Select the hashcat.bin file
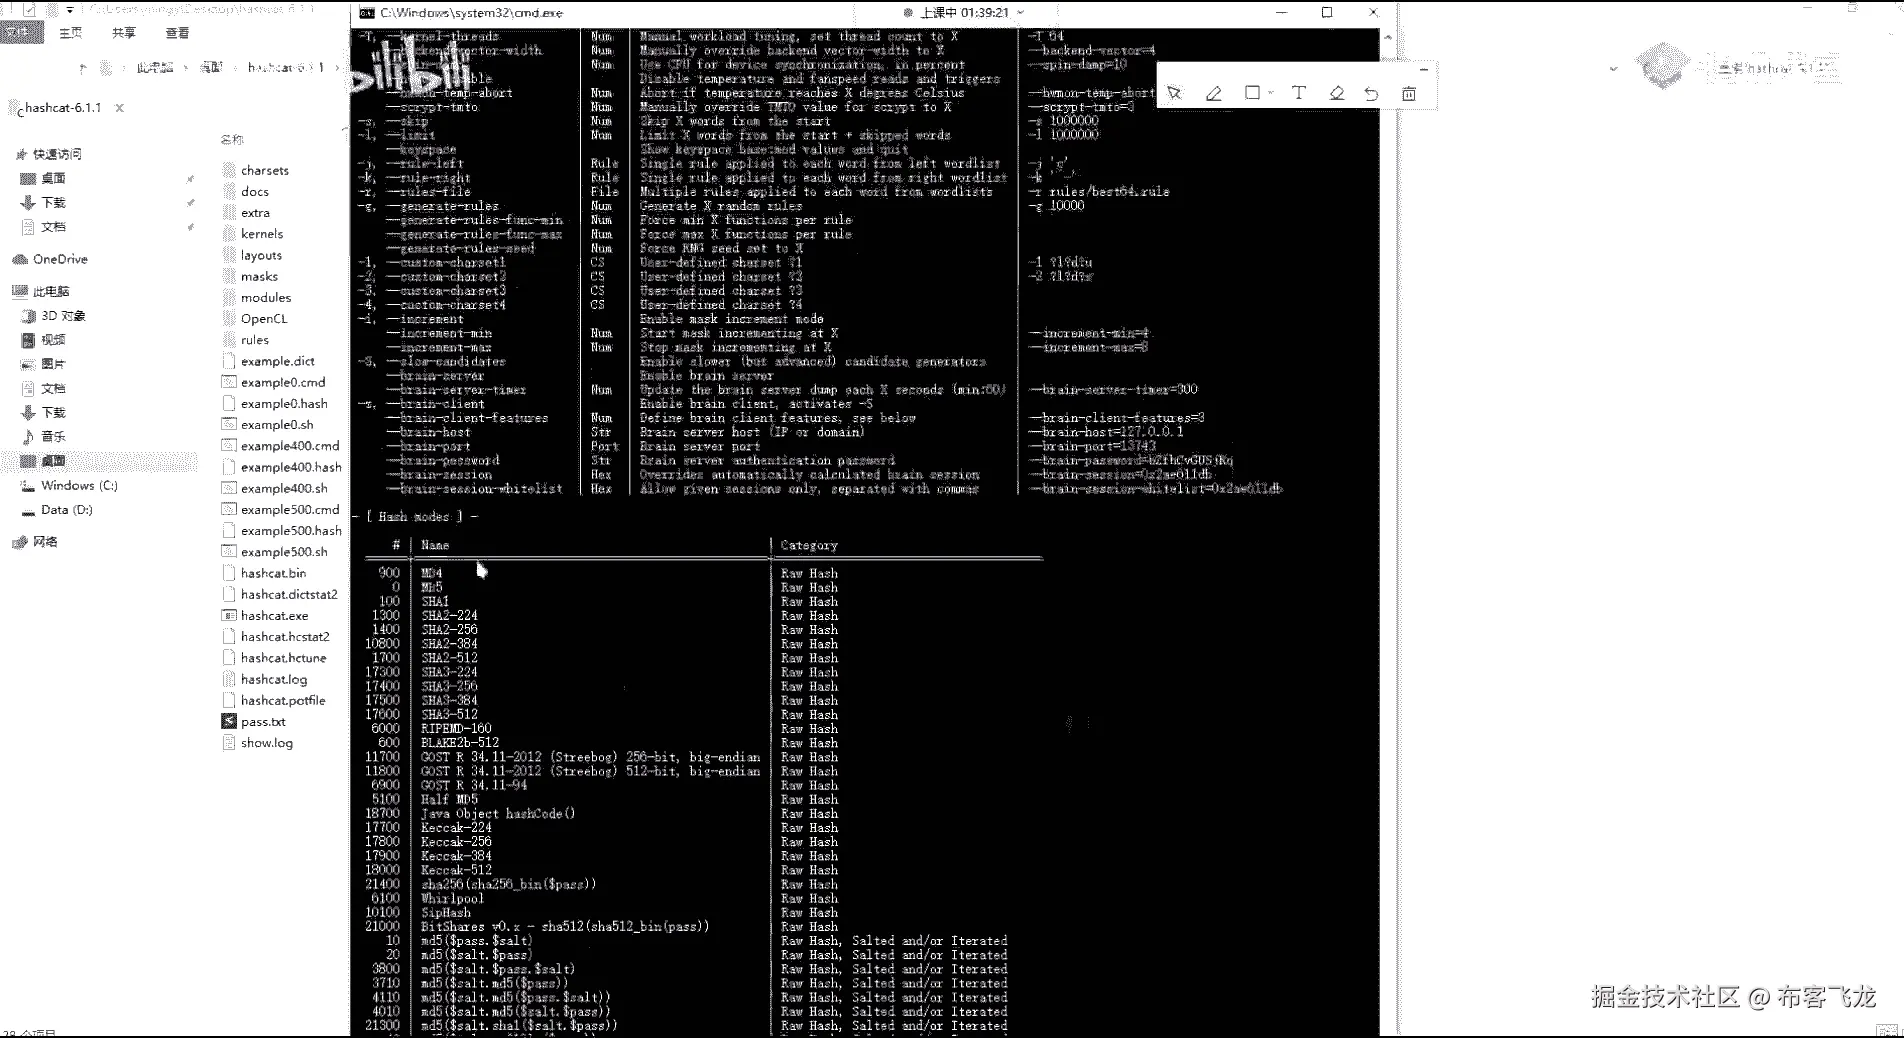This screenshot has height=1038, width=1904. 273,573
